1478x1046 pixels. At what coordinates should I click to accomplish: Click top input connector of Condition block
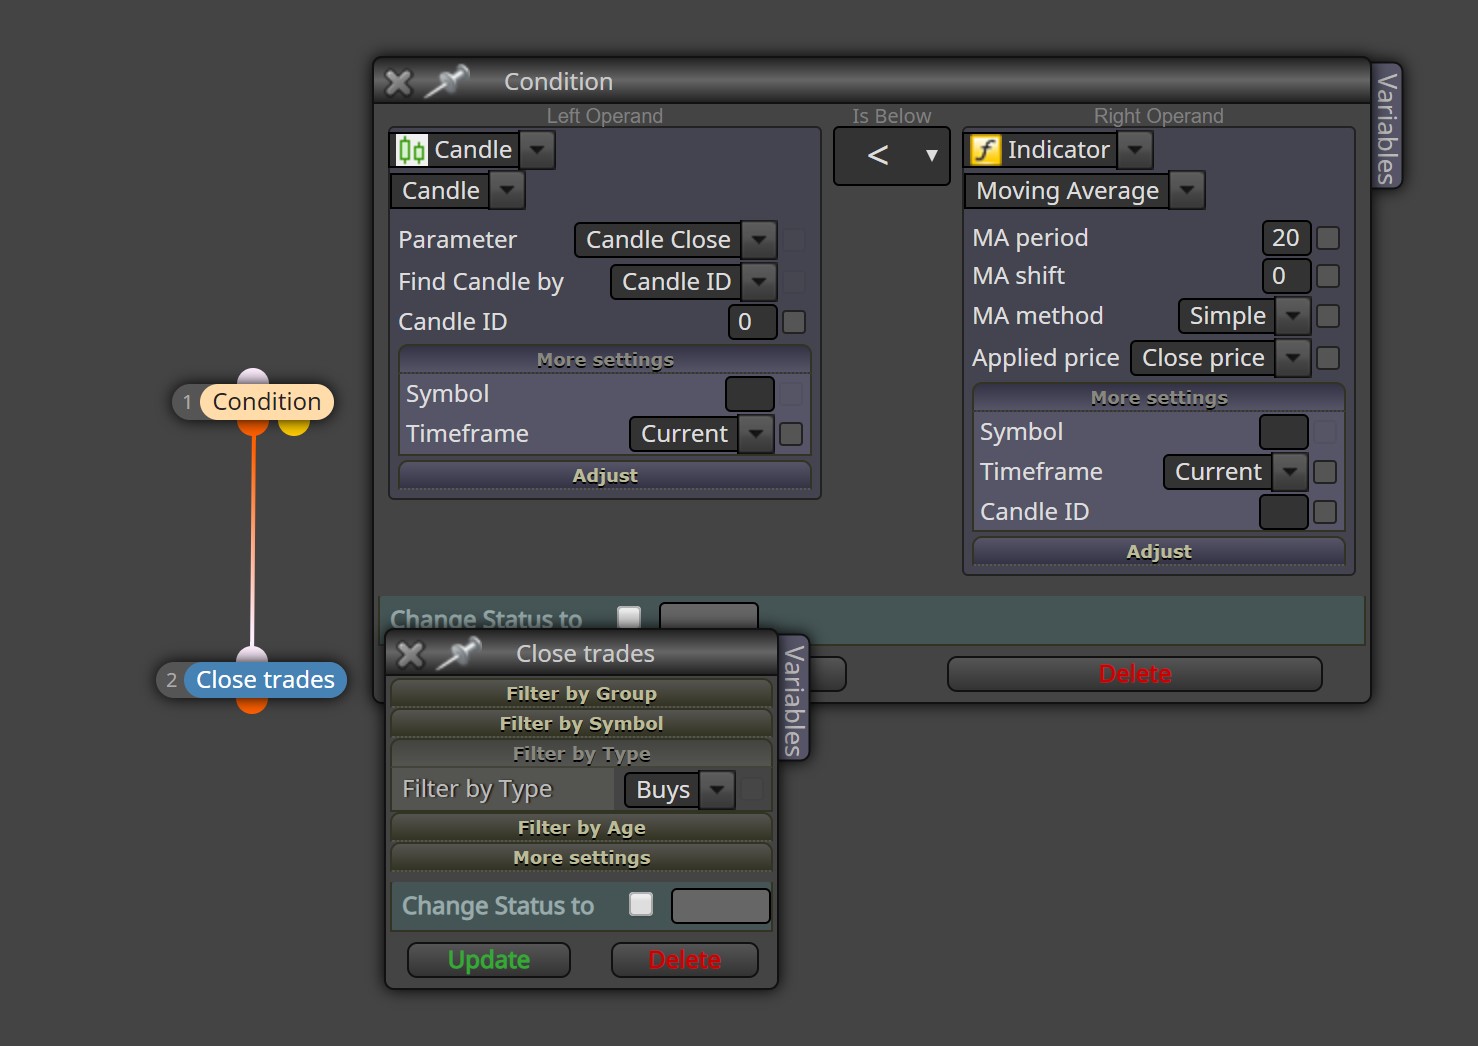tap(253, 377)
